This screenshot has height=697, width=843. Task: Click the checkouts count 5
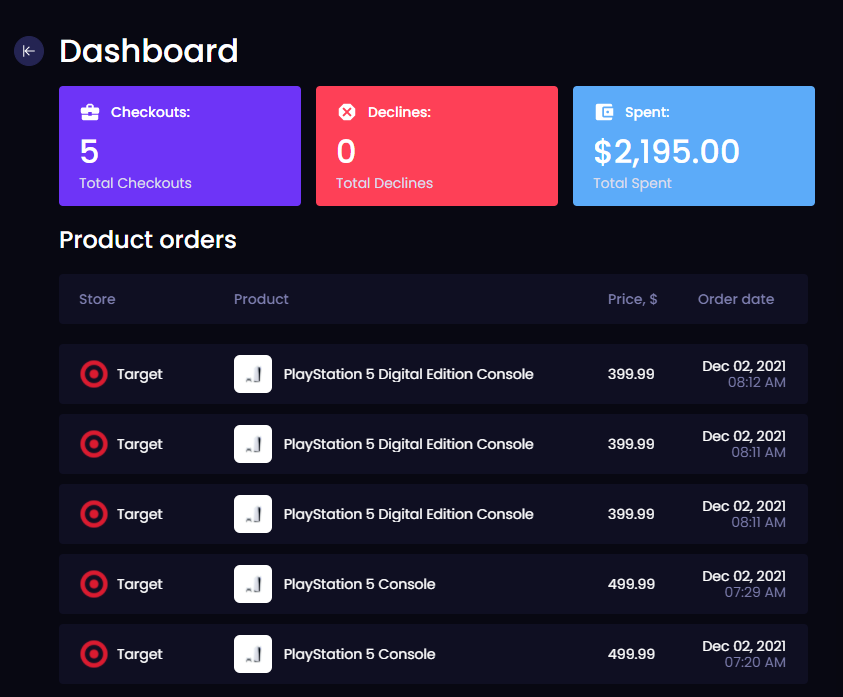pyautogui.click(x=89, y=151)
